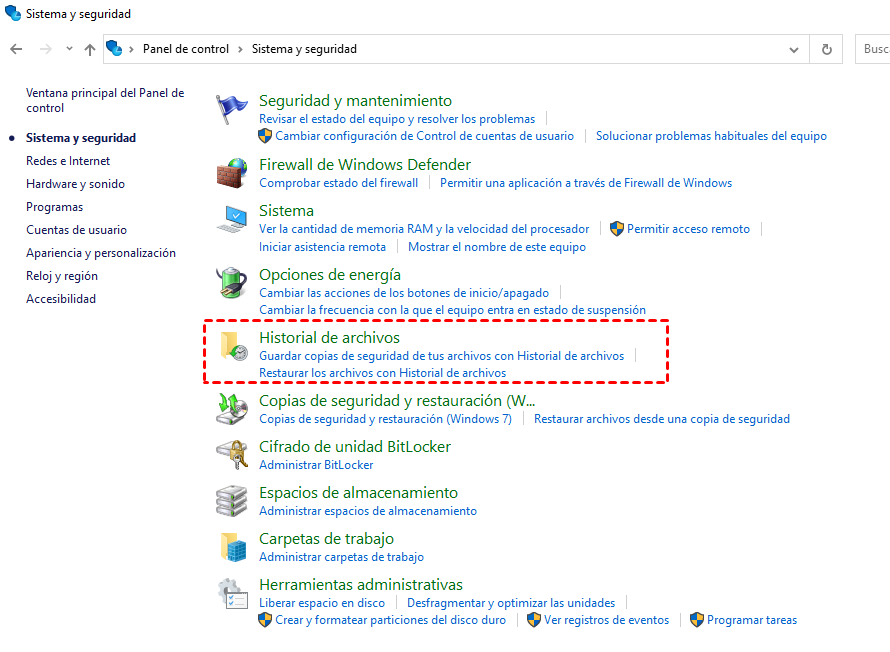Click the Firewall de Windows Defender brick icon
The width and height of the screenshot is (890, 652).
[233, 173]
